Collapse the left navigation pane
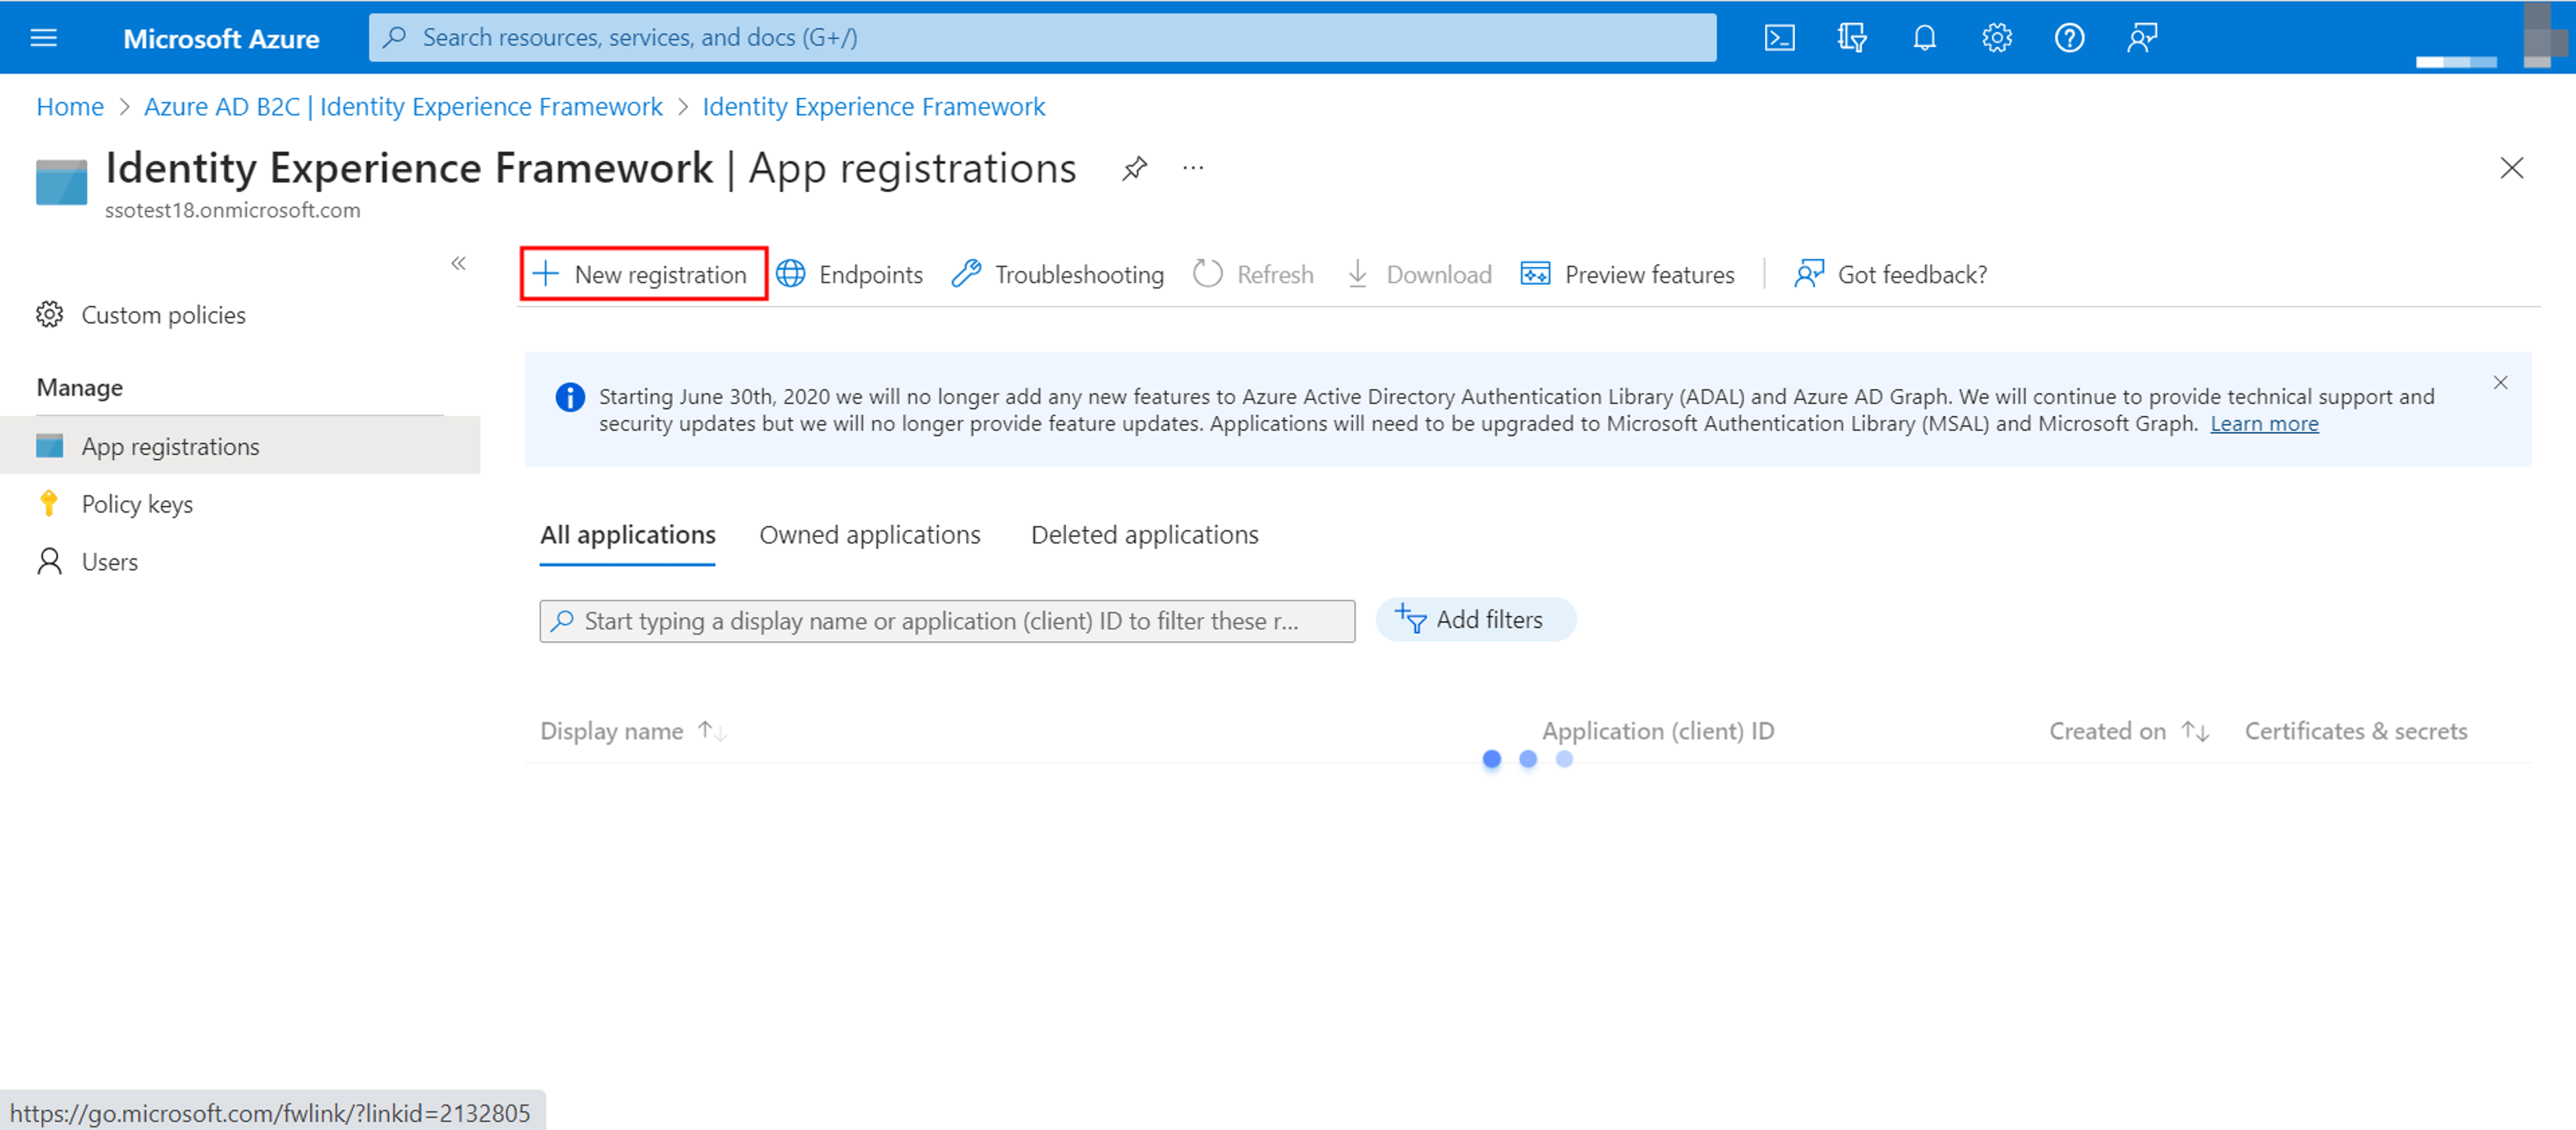 458,263
